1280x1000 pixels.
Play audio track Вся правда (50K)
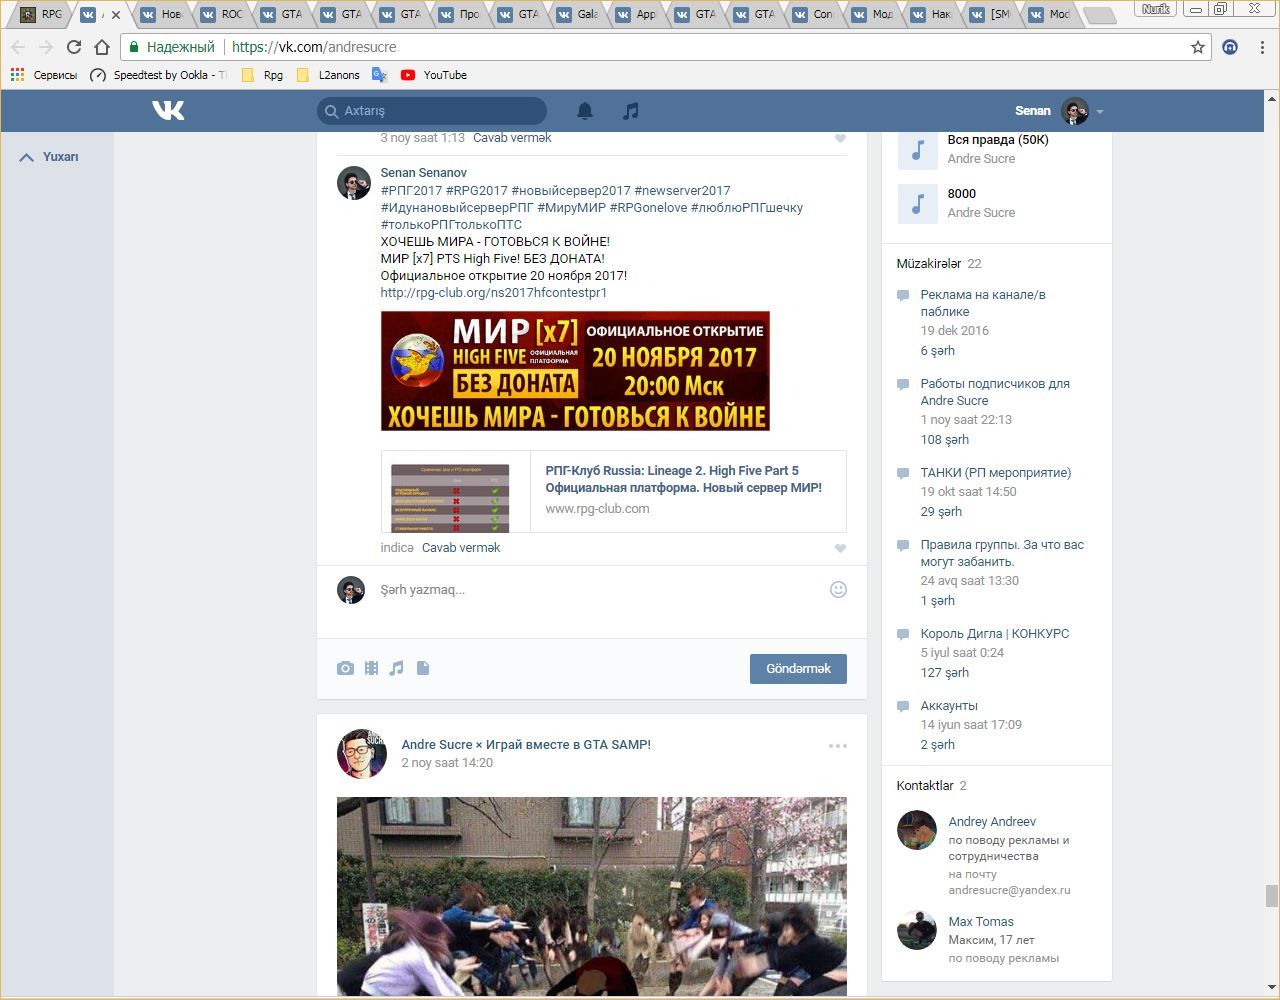point(917,149)
